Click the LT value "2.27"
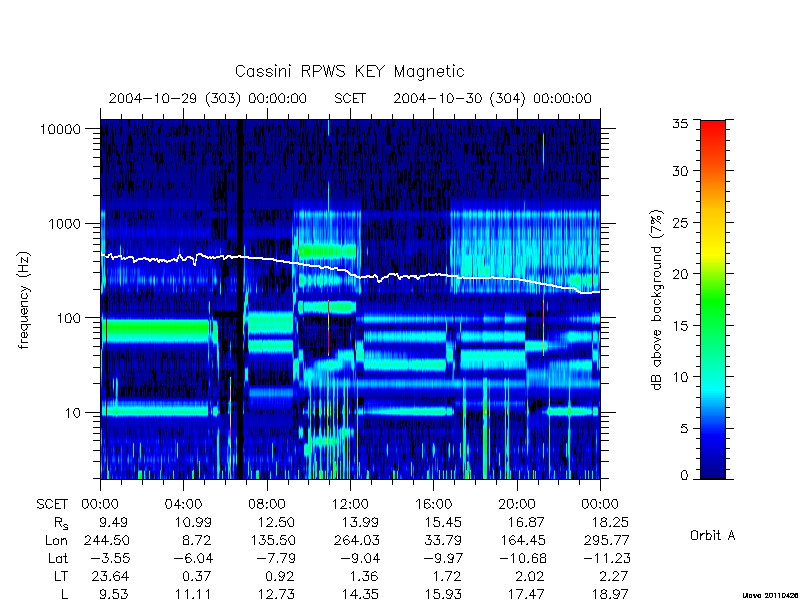The height and width of the screenshot is (600, 800). 613,577
